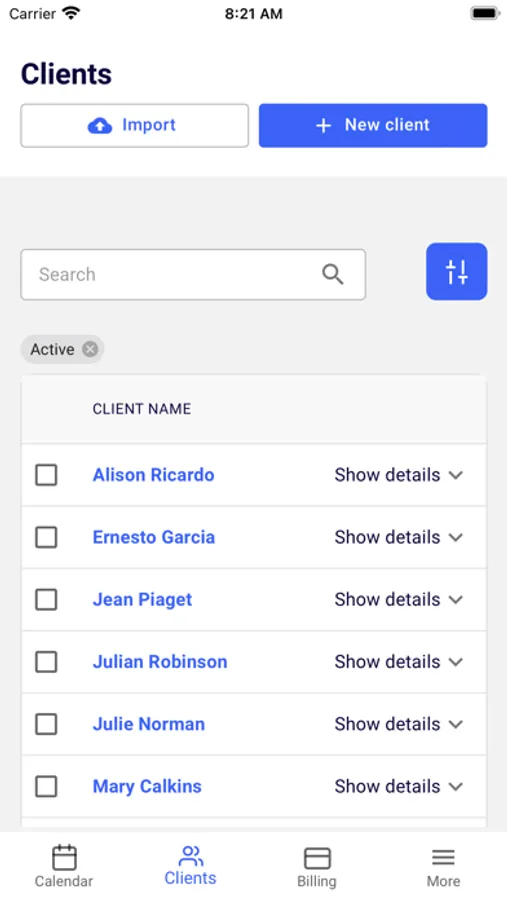Click the magnifier search icon
This screenshot has width=507, height=900.
(332, 274)
